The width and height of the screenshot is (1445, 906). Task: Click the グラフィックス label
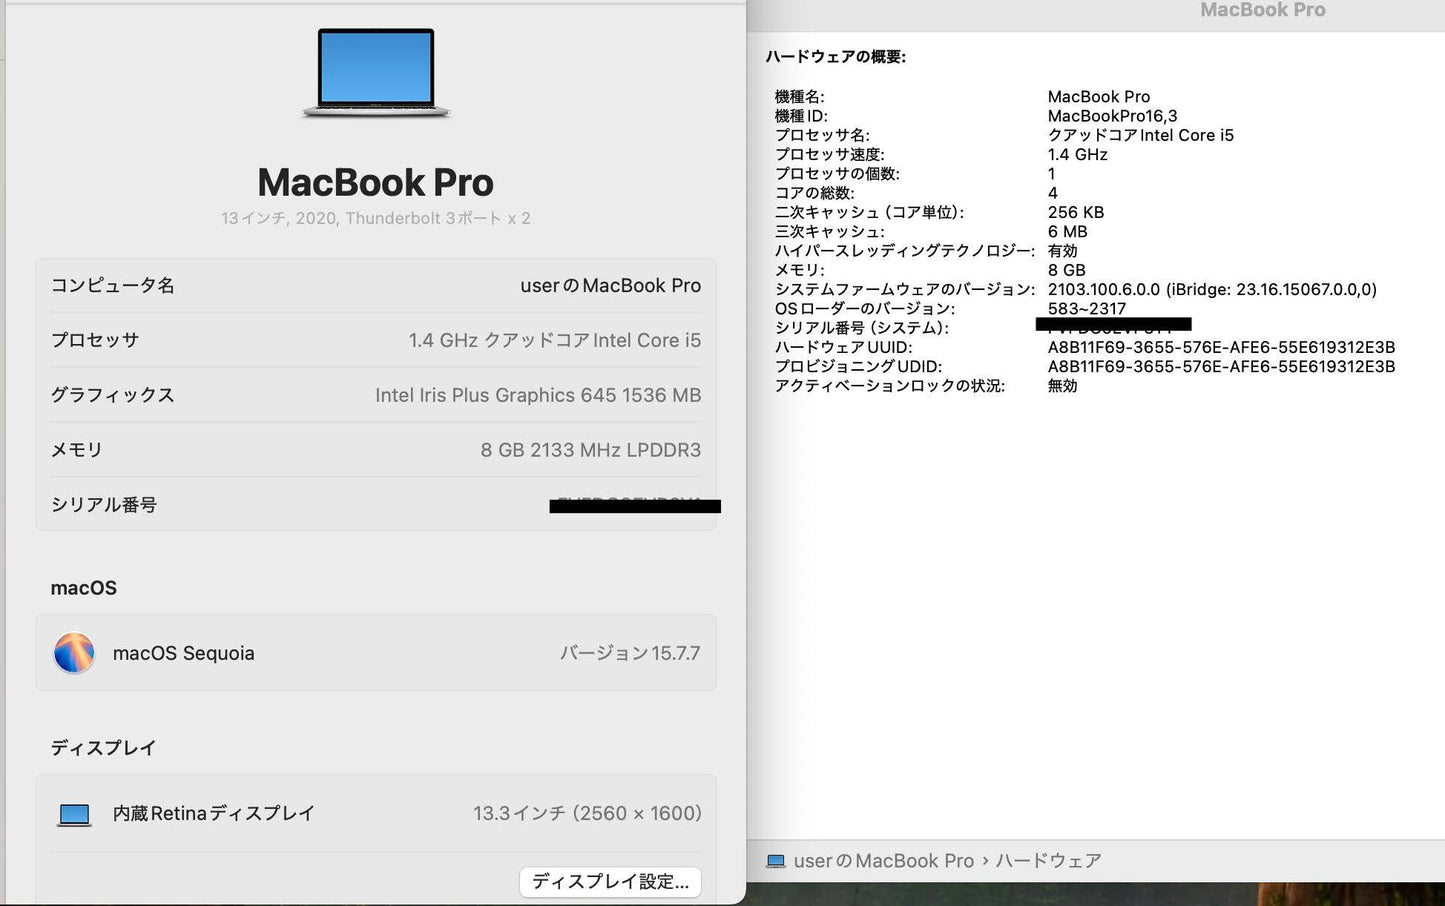click(x=113, y=395)
